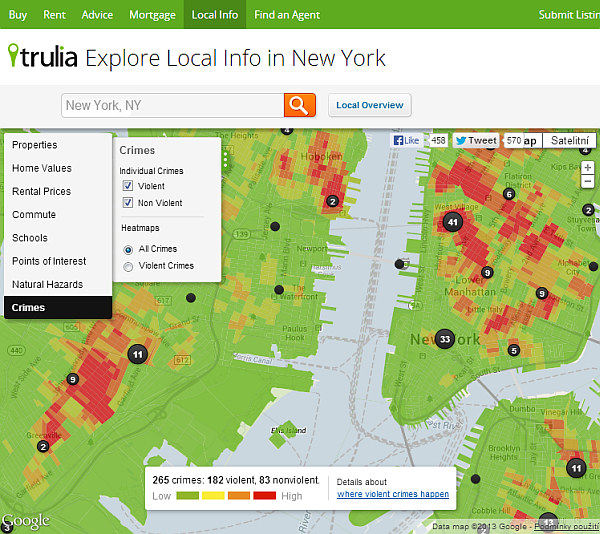Click black crime dot near Cobble Hill
This screenshot has height=534, width=600.
click(475, 479)
